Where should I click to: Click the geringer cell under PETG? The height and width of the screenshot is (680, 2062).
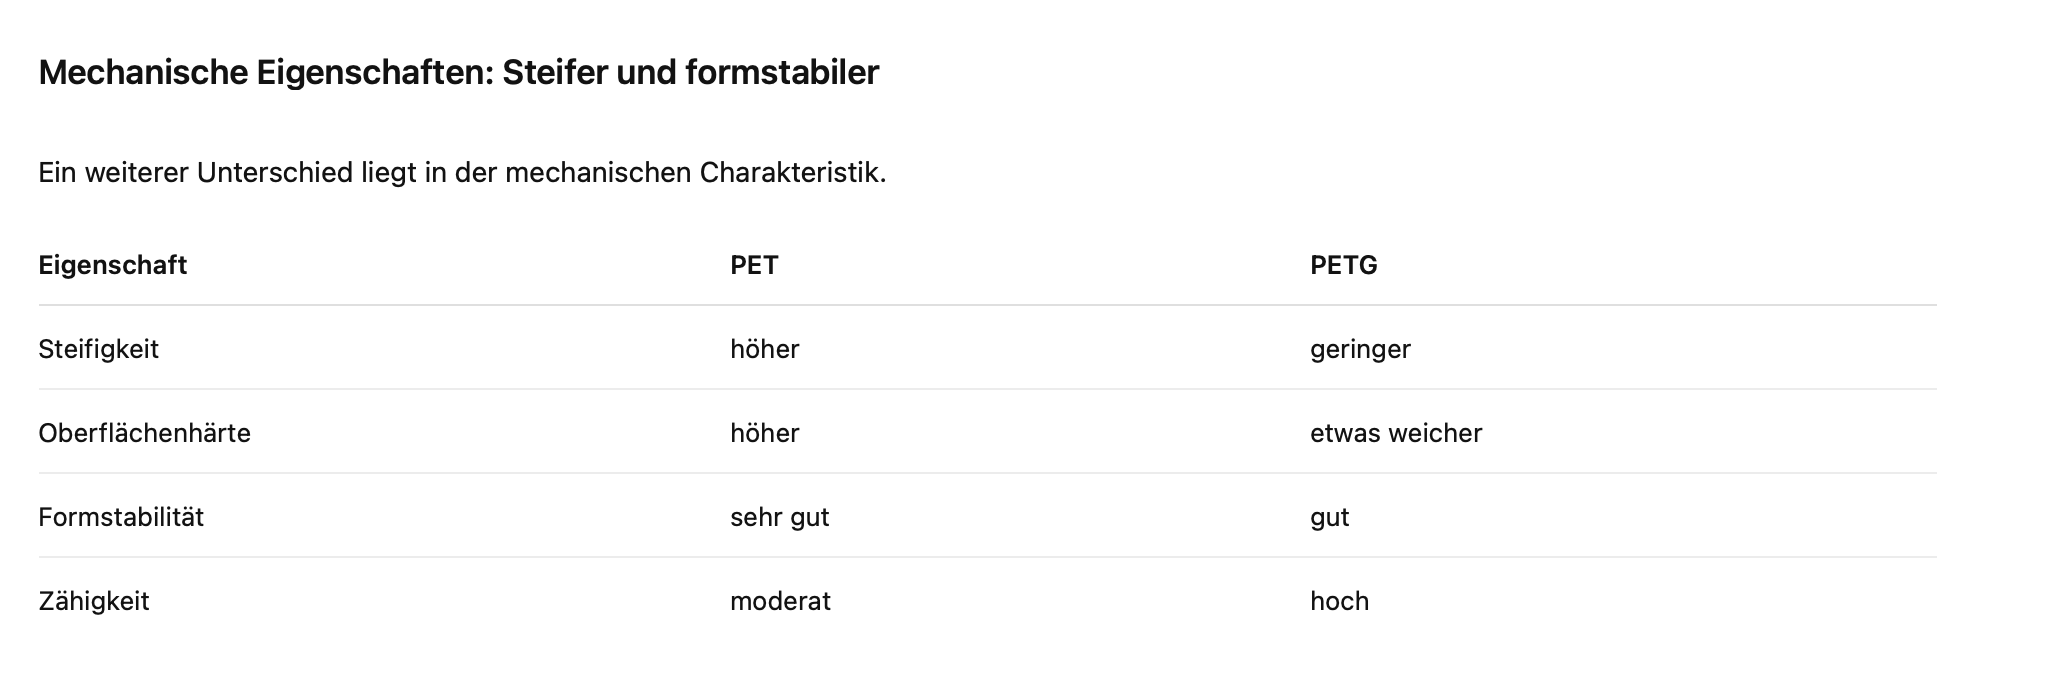pos(1360,349)
